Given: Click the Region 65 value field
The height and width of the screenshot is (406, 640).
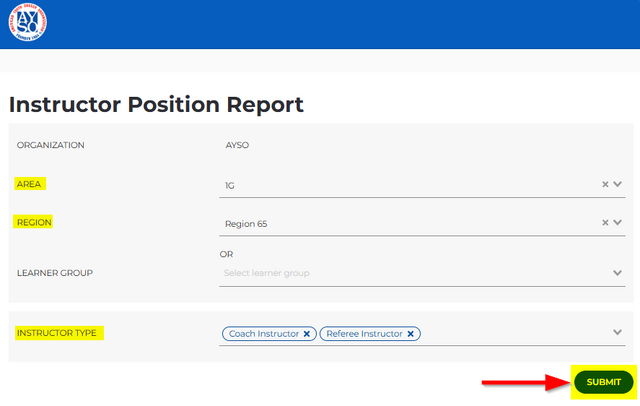Looking at the screenshot, I should coord(400,224).
